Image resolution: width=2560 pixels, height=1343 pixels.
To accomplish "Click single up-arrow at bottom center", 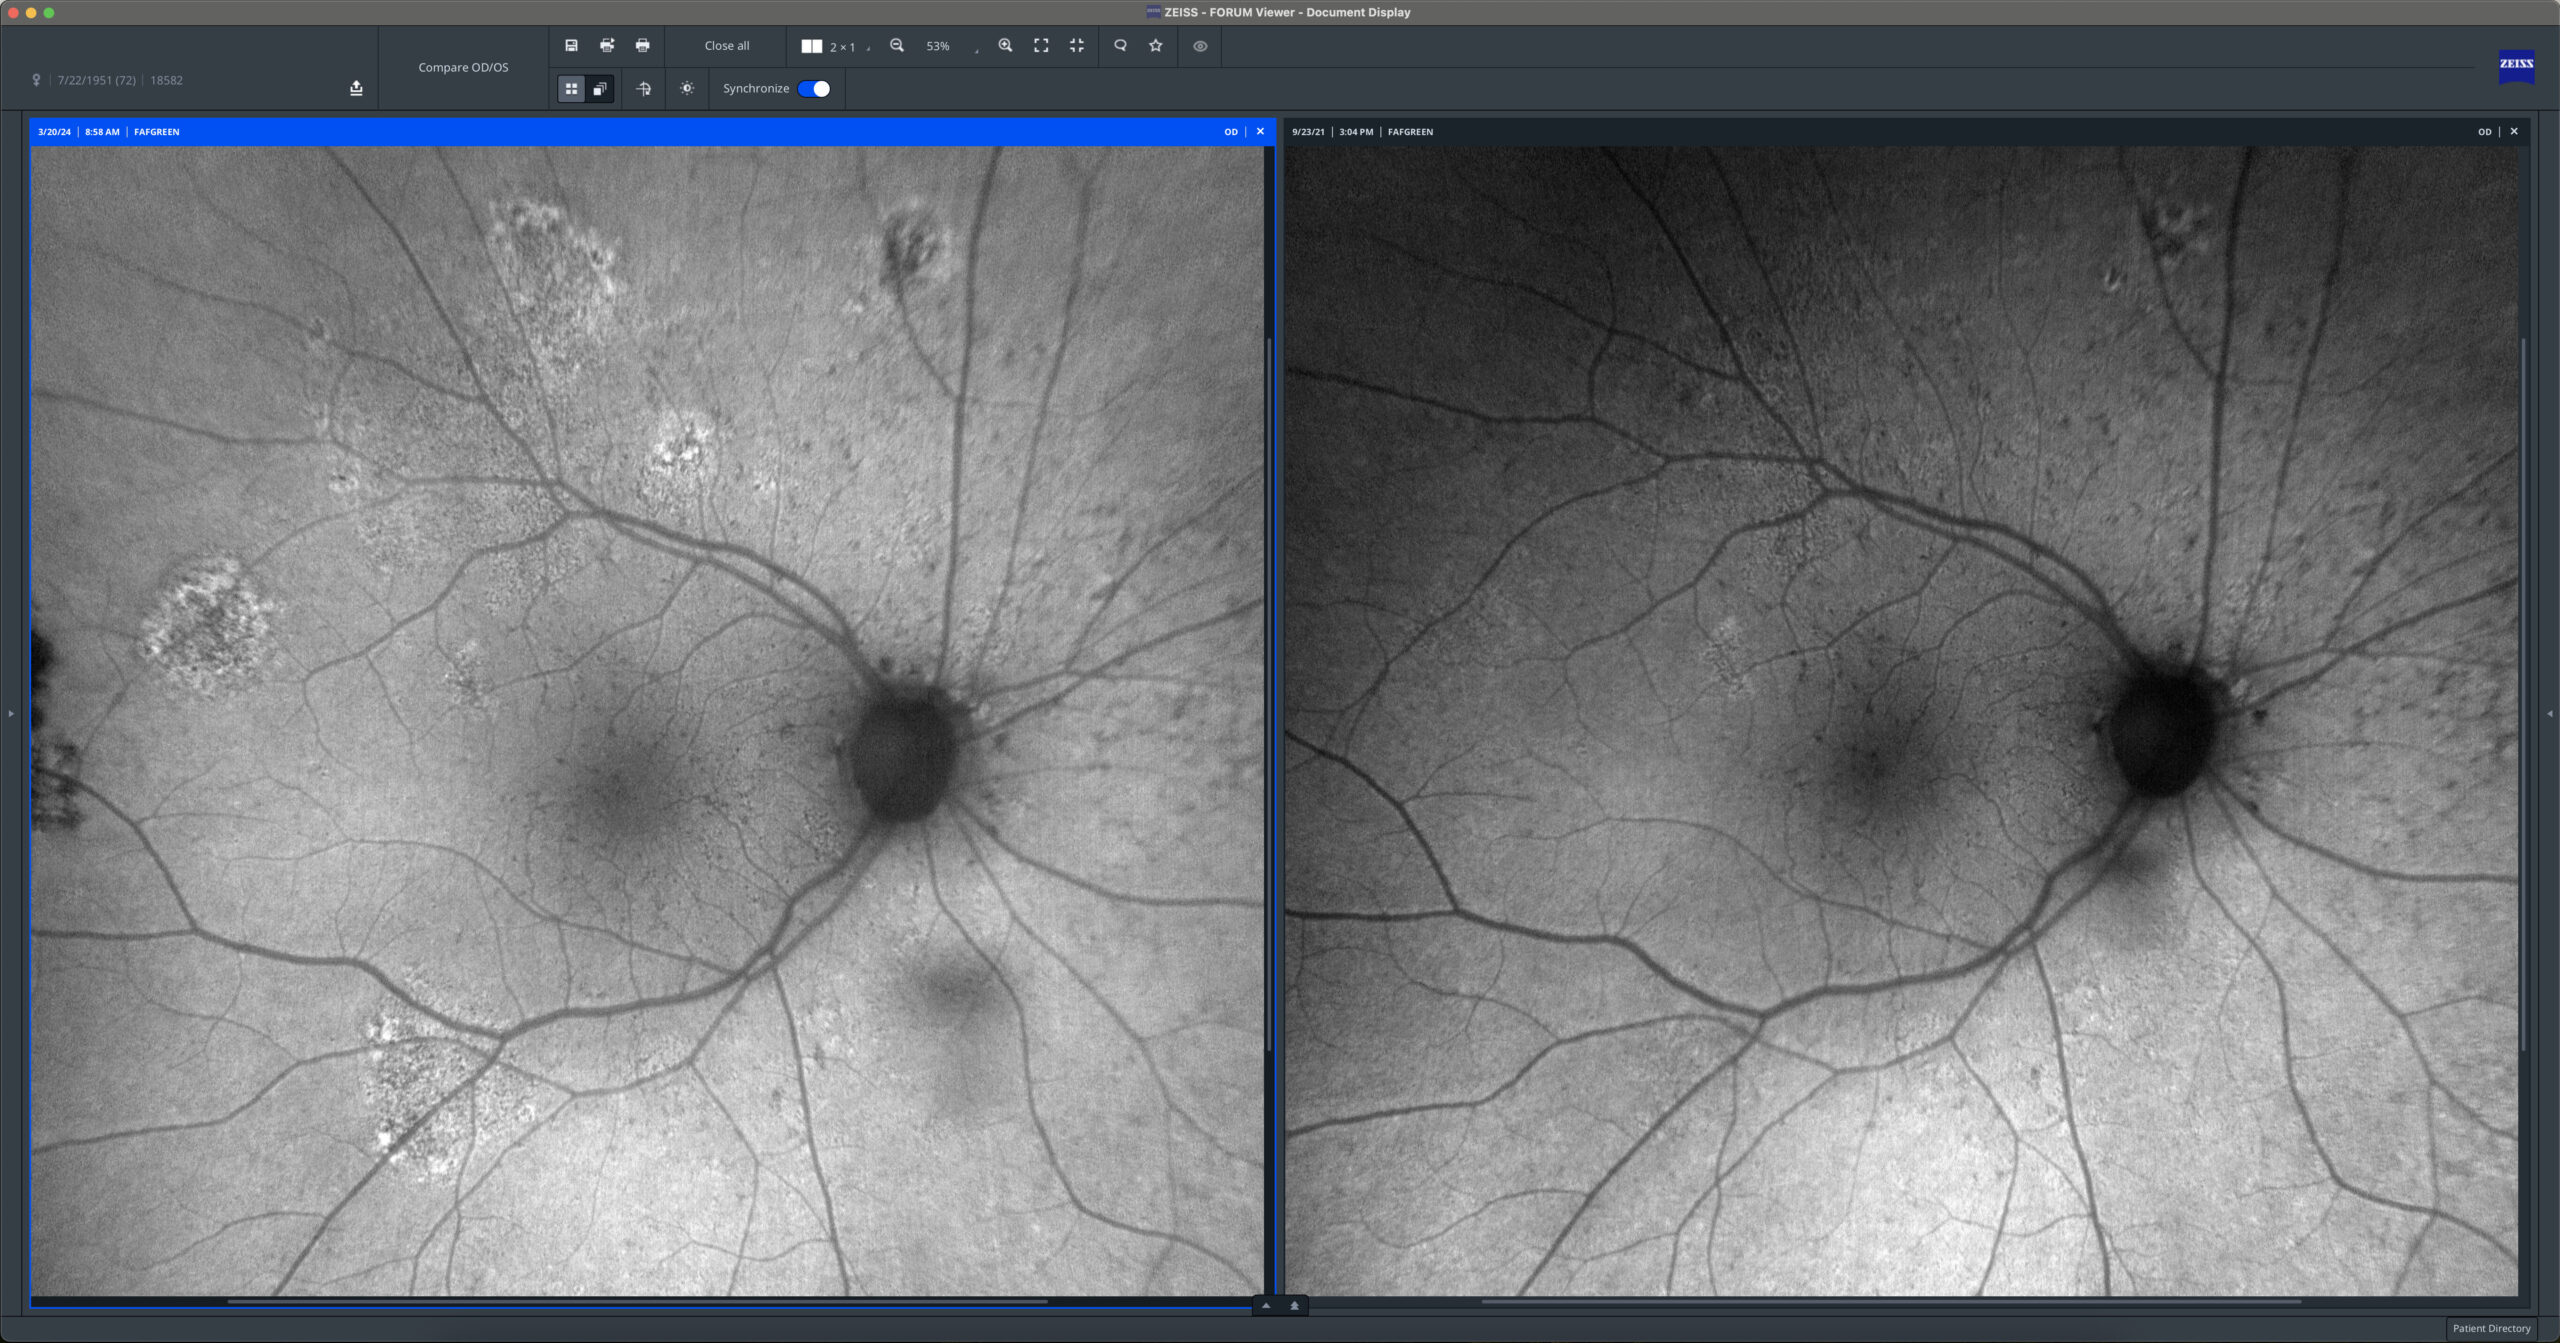I will pos(1266,1305).
